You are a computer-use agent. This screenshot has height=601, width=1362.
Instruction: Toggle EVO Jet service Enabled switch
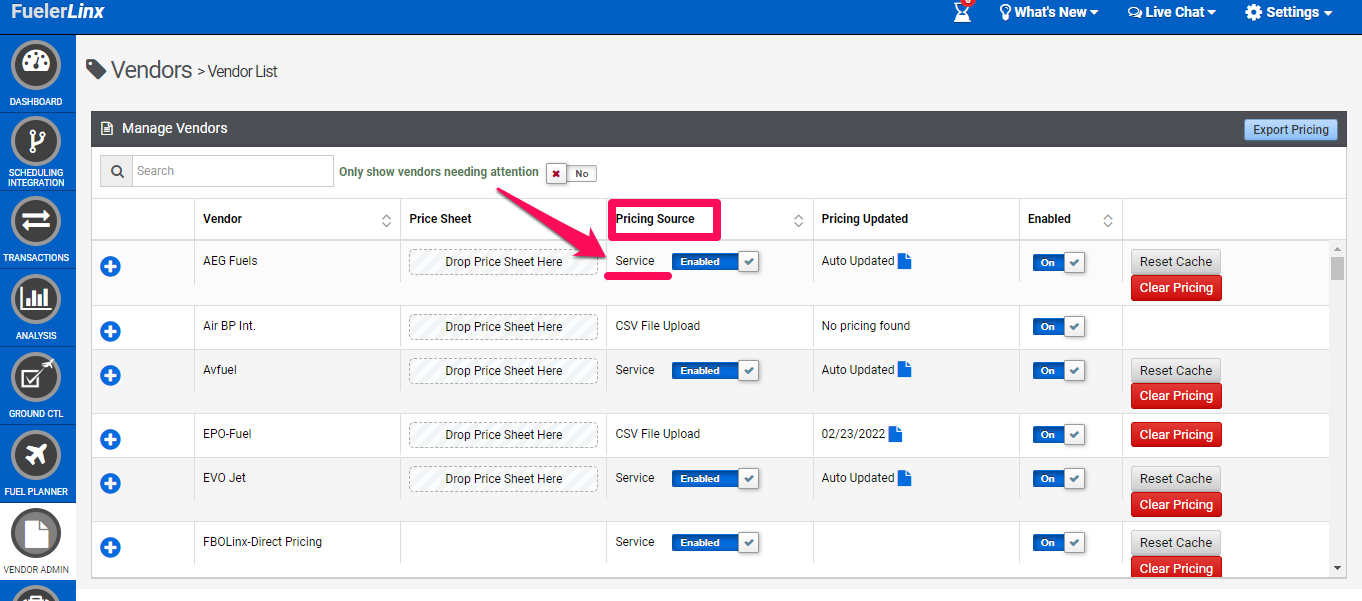coord(715,479)
